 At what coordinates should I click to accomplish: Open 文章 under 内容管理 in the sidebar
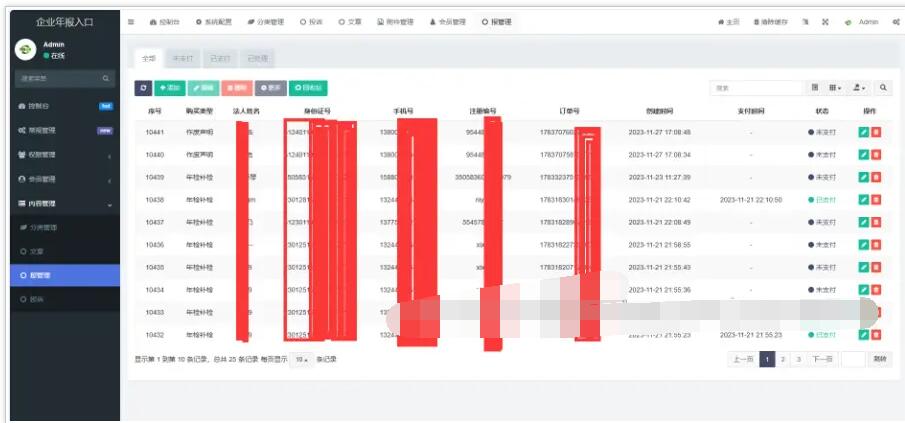pos(65,252)
